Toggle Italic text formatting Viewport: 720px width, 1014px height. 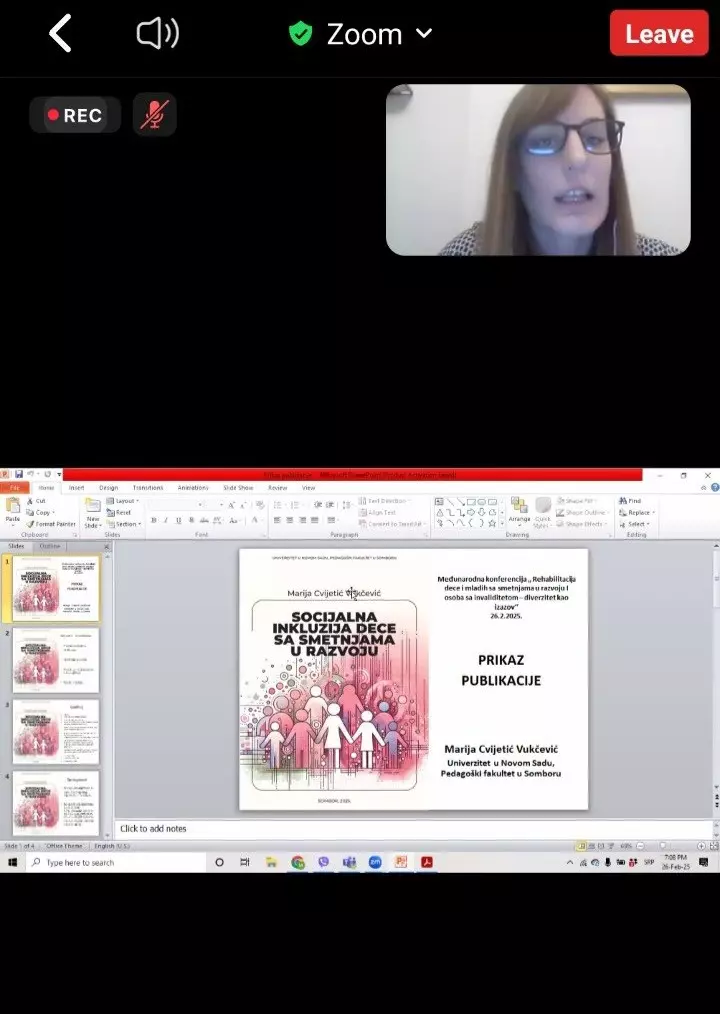tap(166, 520)
